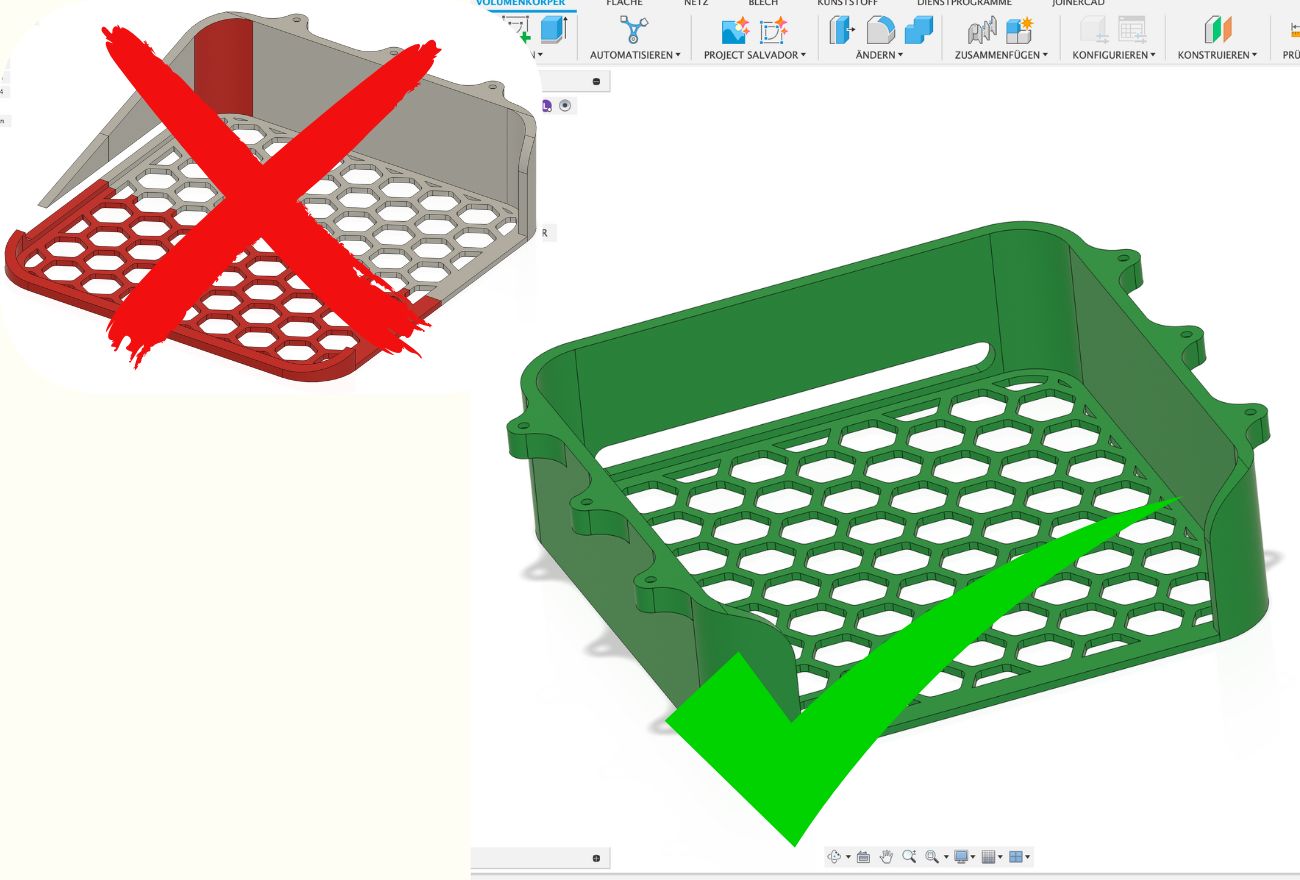Click the Offset Plane icon above Konstruieren
The height and width of the screenshot is (880, 1300).
point(1216,31)
